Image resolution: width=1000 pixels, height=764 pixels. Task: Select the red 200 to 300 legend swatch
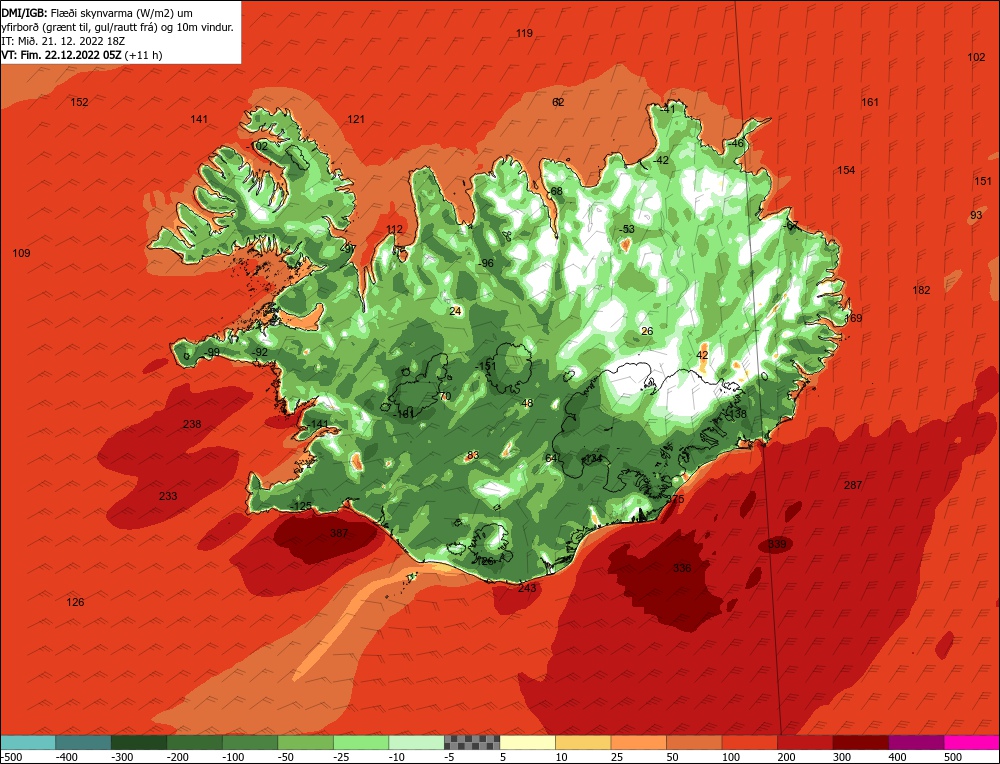[x=805, y=742]
